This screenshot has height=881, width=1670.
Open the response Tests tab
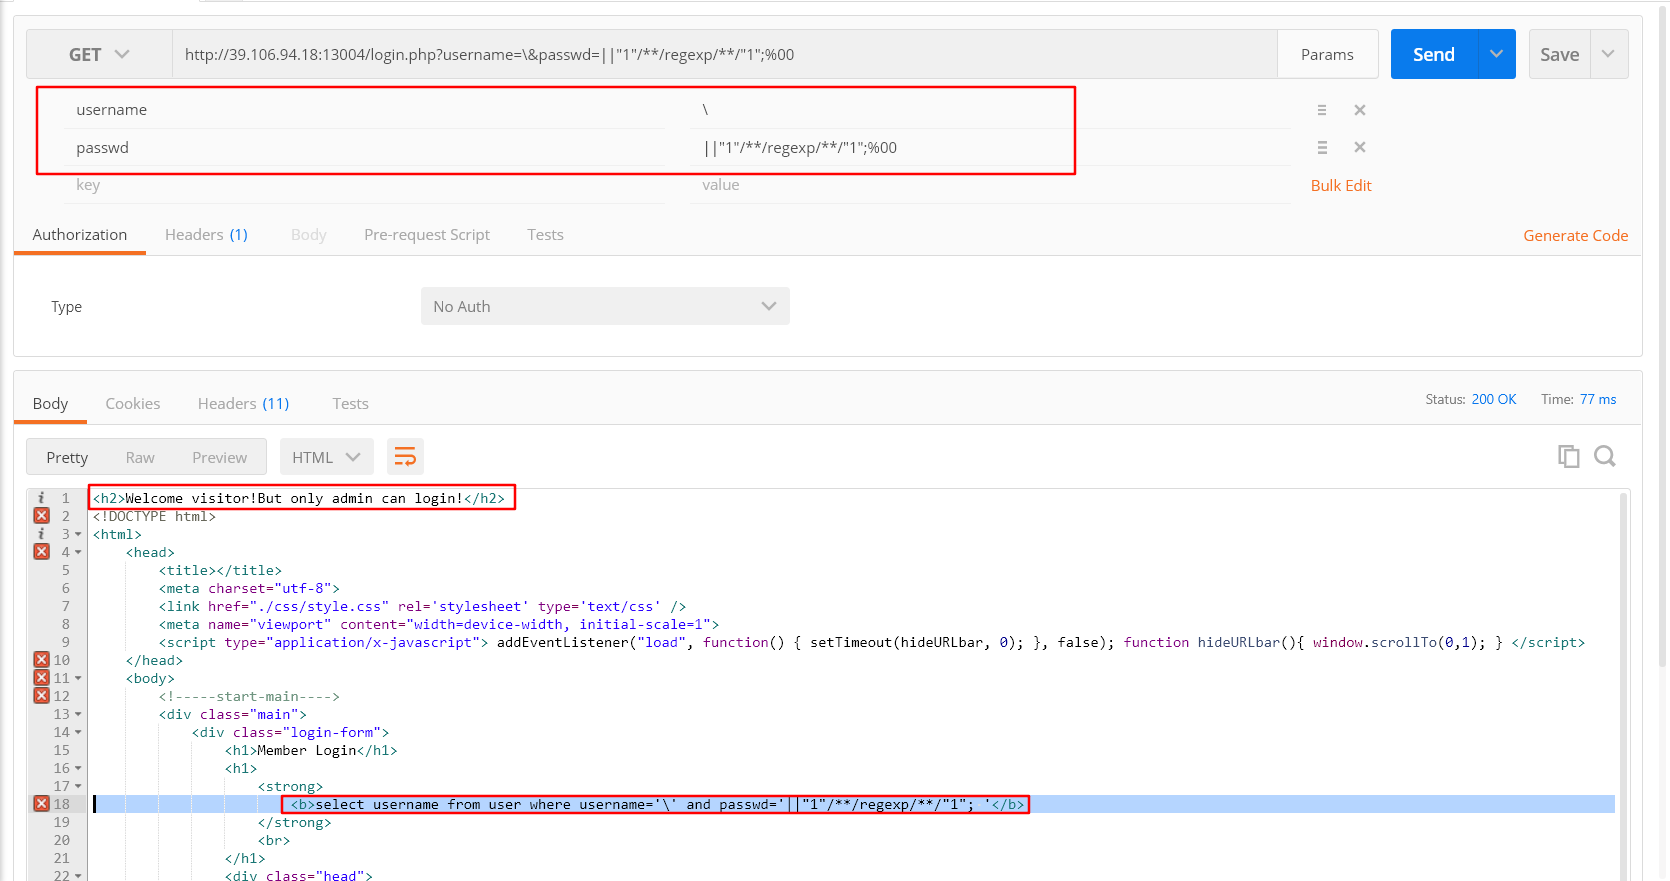(350, 404)
